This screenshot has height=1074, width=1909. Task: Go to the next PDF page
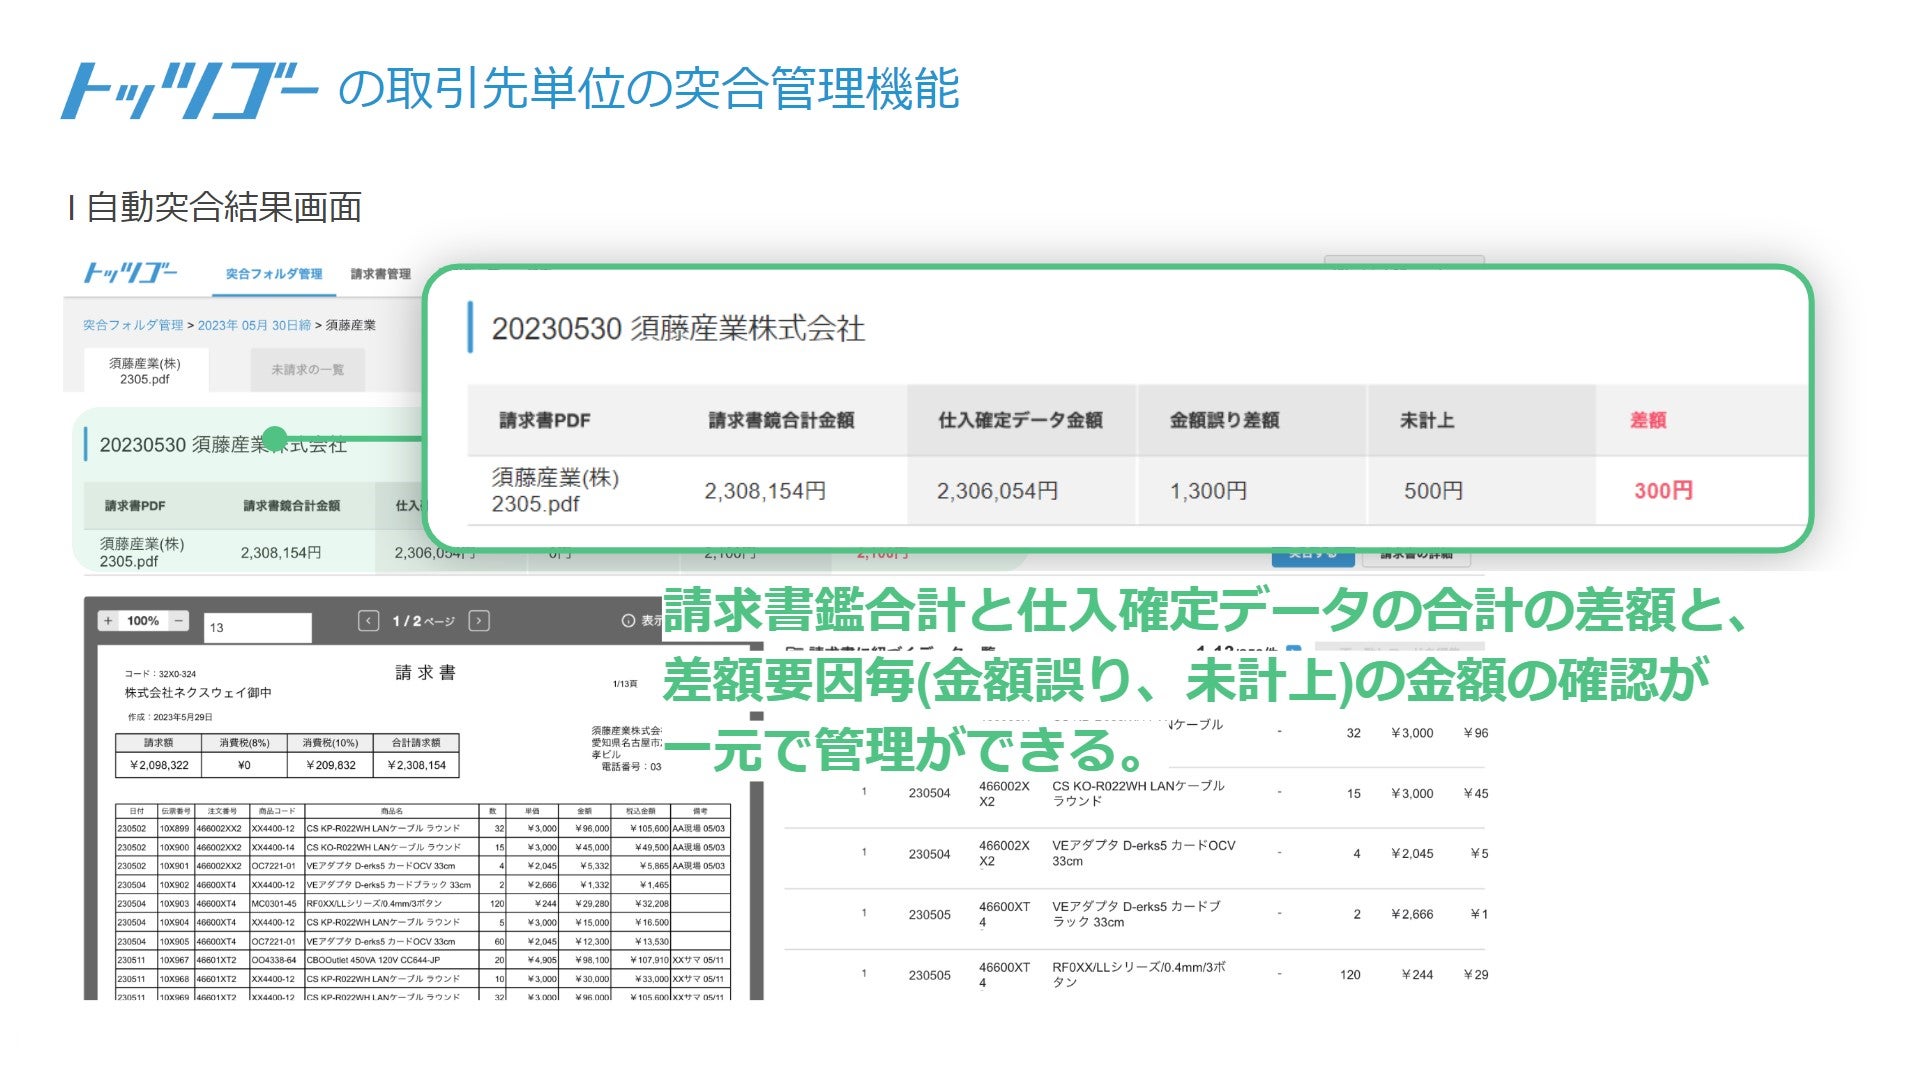pyautogui.click(x=479, y=621)
